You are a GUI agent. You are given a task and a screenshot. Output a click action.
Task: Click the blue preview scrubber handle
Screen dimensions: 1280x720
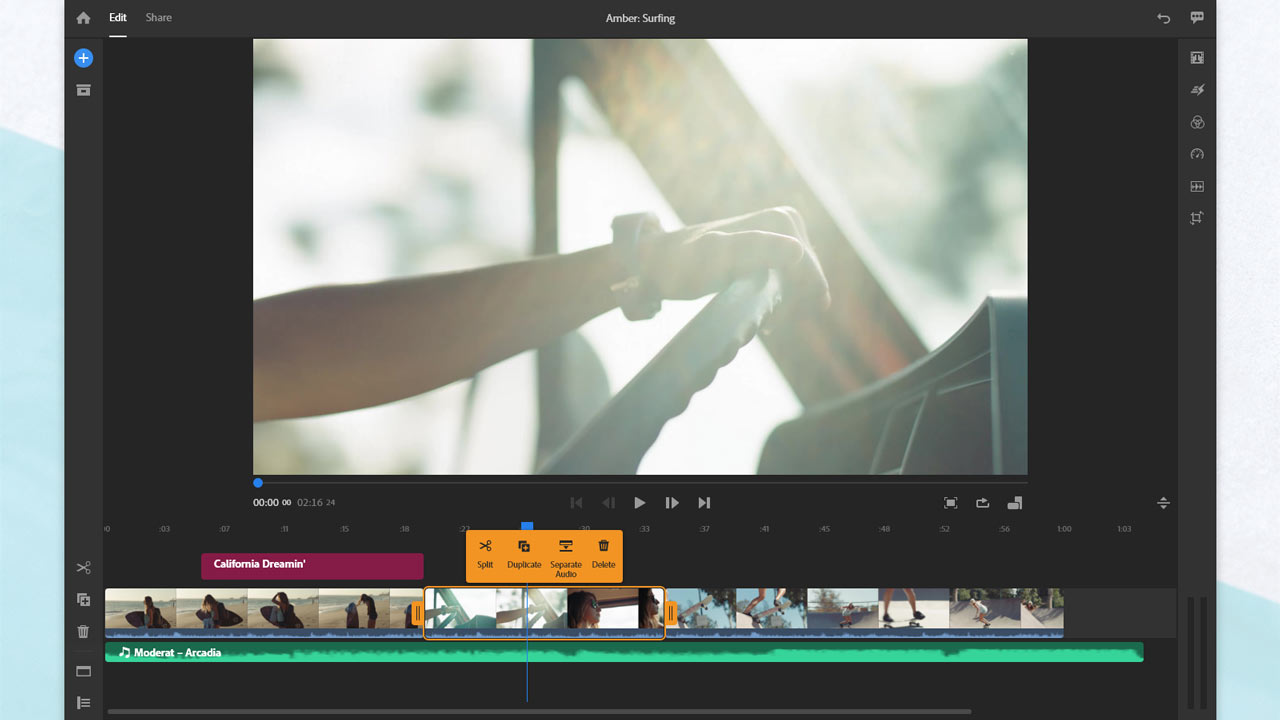coord(258,483)
